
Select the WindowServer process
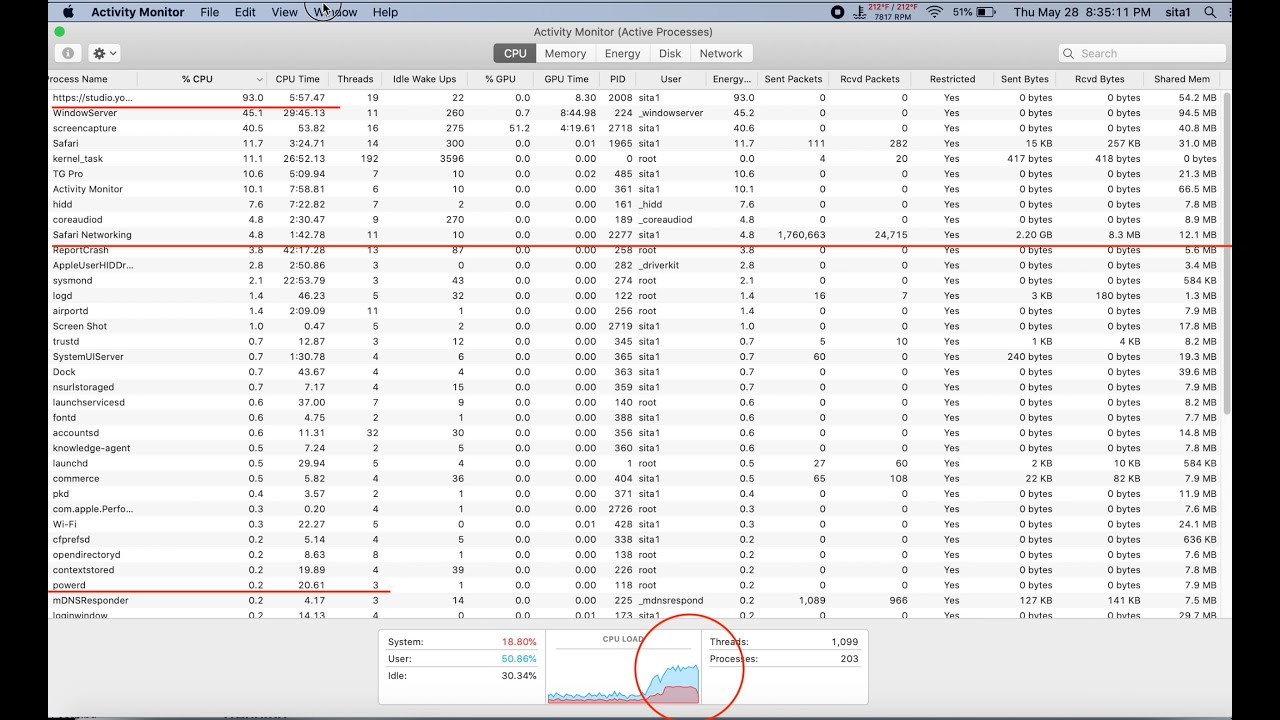[634, 113]
